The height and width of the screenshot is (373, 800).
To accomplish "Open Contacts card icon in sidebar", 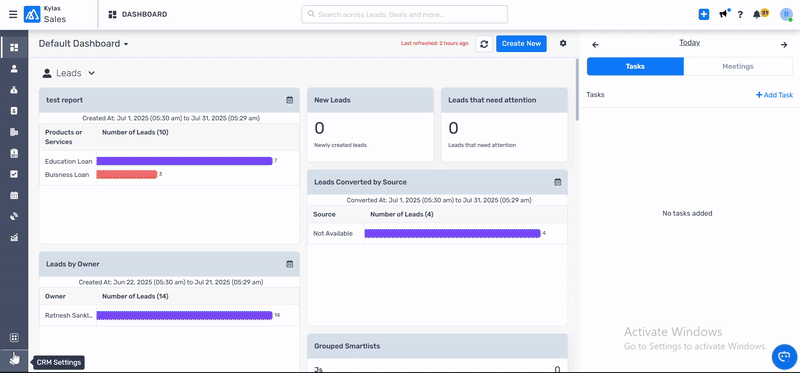I will [x=14, y=111].
